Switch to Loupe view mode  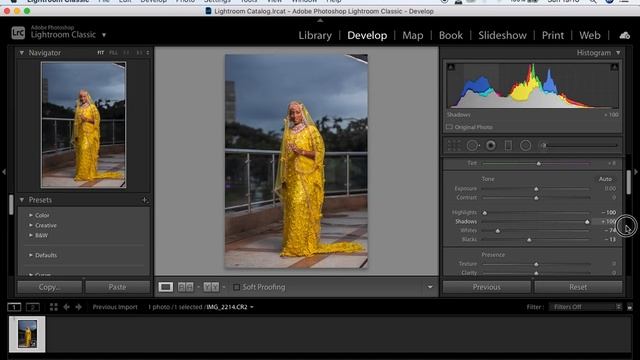tap(166, 287)
